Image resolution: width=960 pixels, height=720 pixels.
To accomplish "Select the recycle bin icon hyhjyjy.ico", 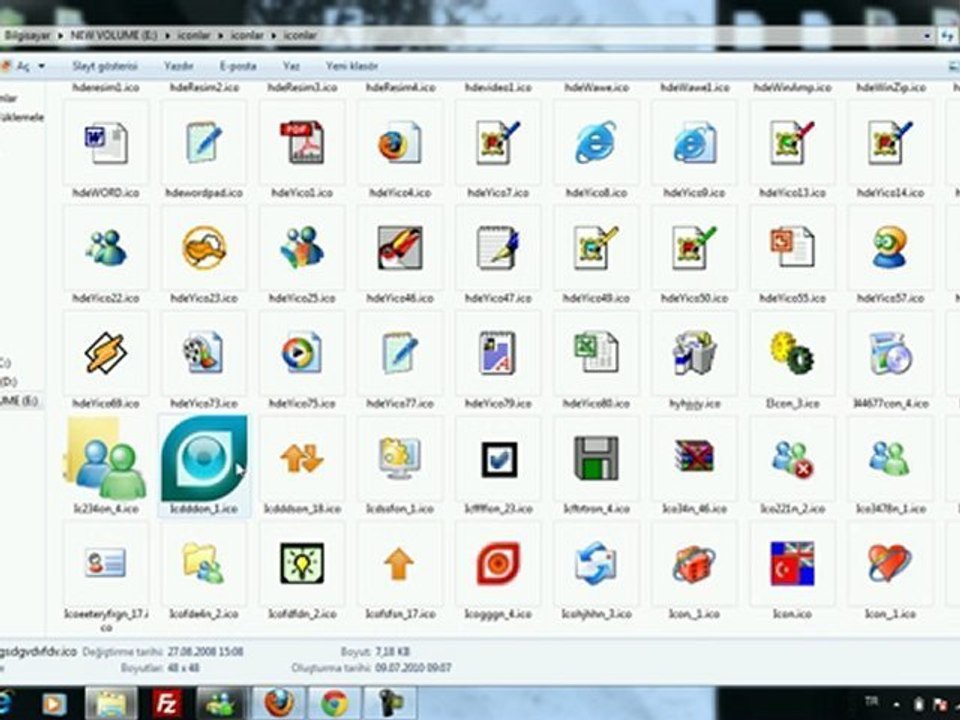I will tap(694, 353).
